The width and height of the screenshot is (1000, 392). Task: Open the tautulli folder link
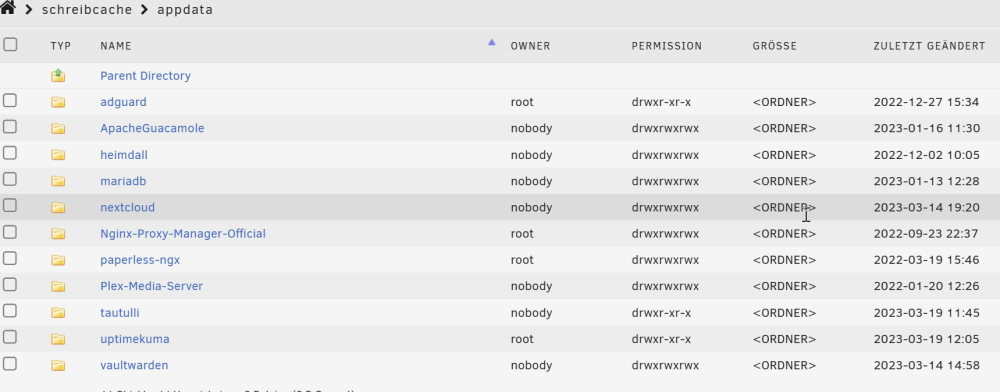(x=120, y=313)
